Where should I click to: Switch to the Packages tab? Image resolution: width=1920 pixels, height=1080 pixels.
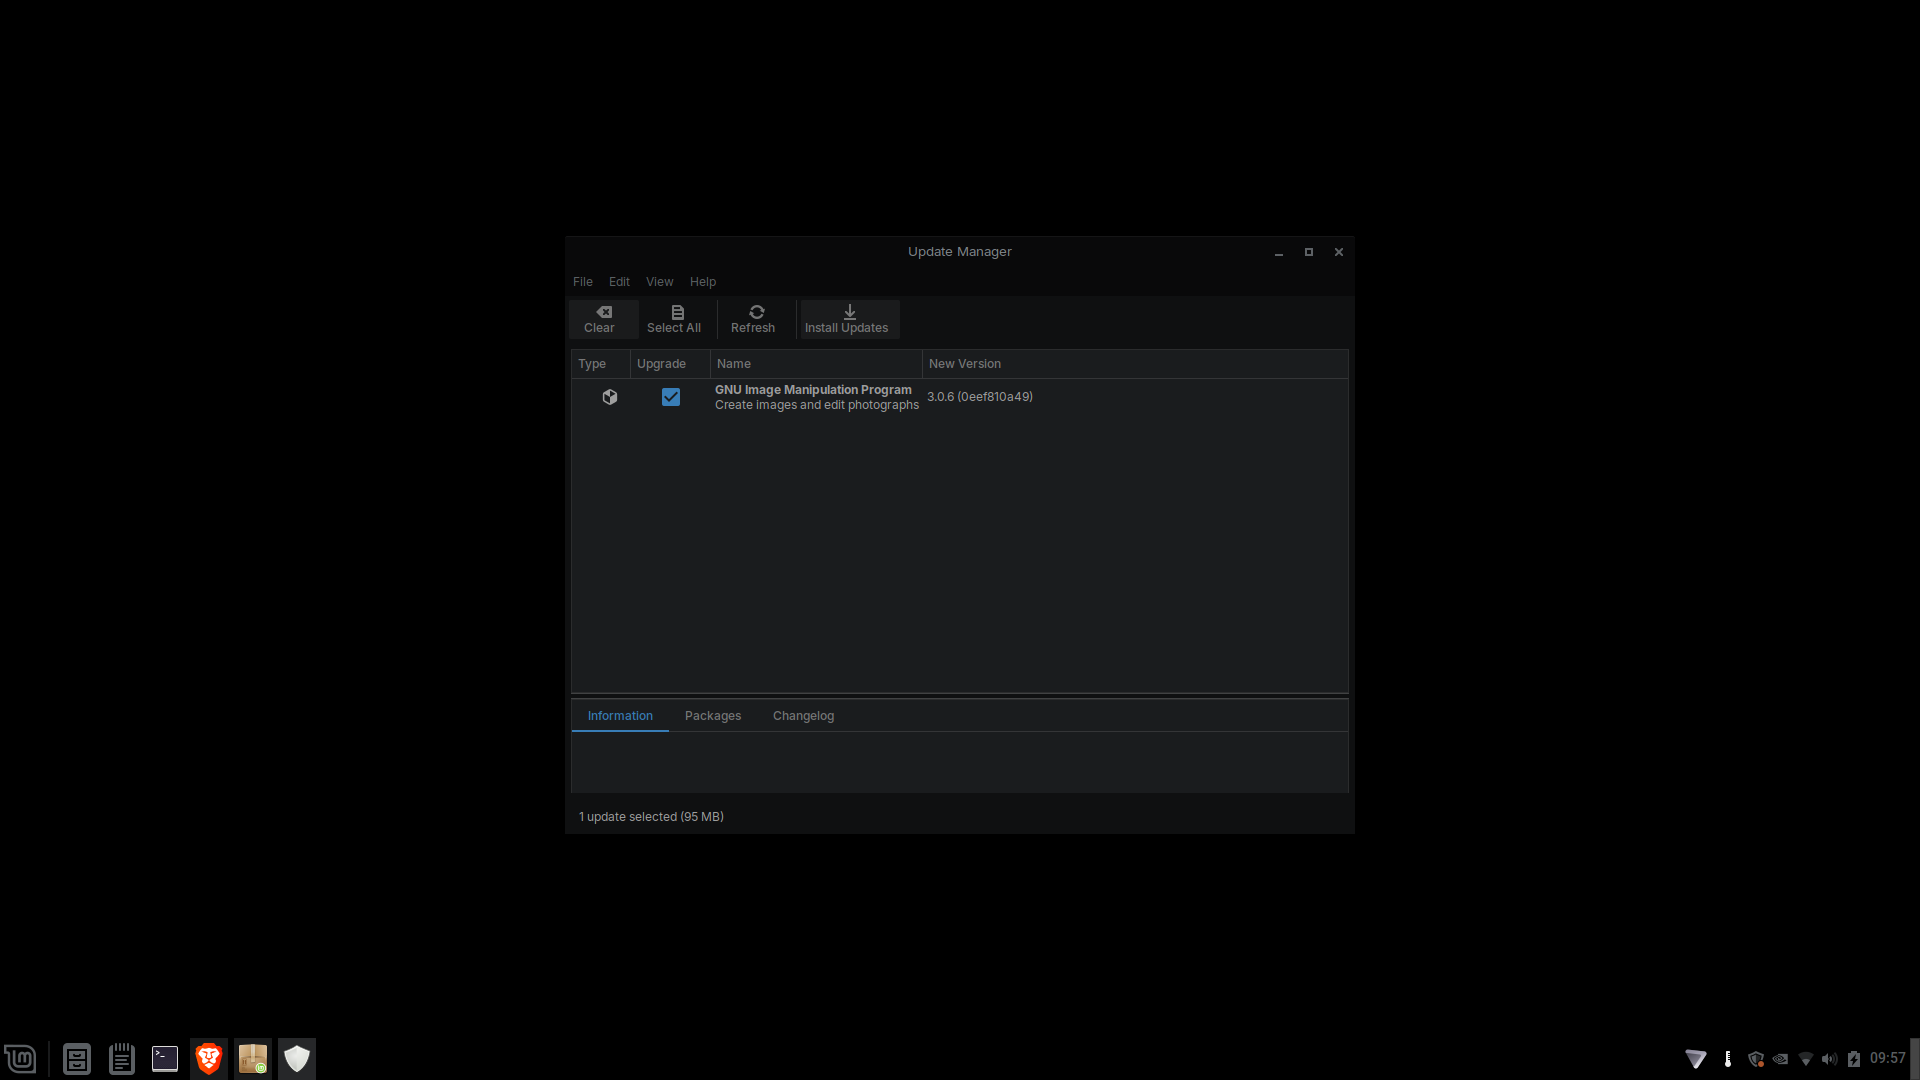pyautogui.click(x=713, y=716)
